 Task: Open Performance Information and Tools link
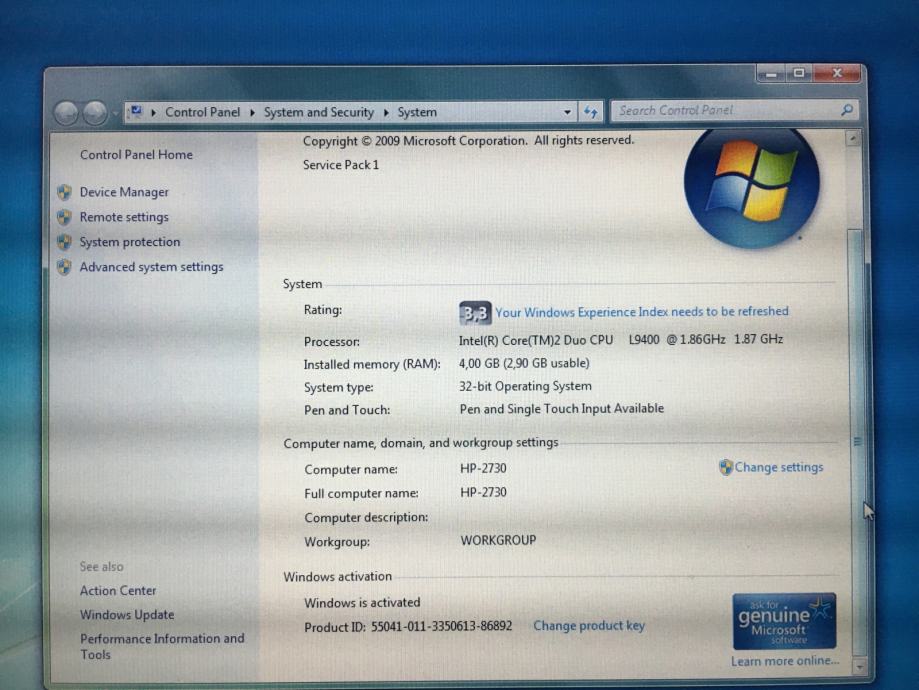tap(162, 647)
